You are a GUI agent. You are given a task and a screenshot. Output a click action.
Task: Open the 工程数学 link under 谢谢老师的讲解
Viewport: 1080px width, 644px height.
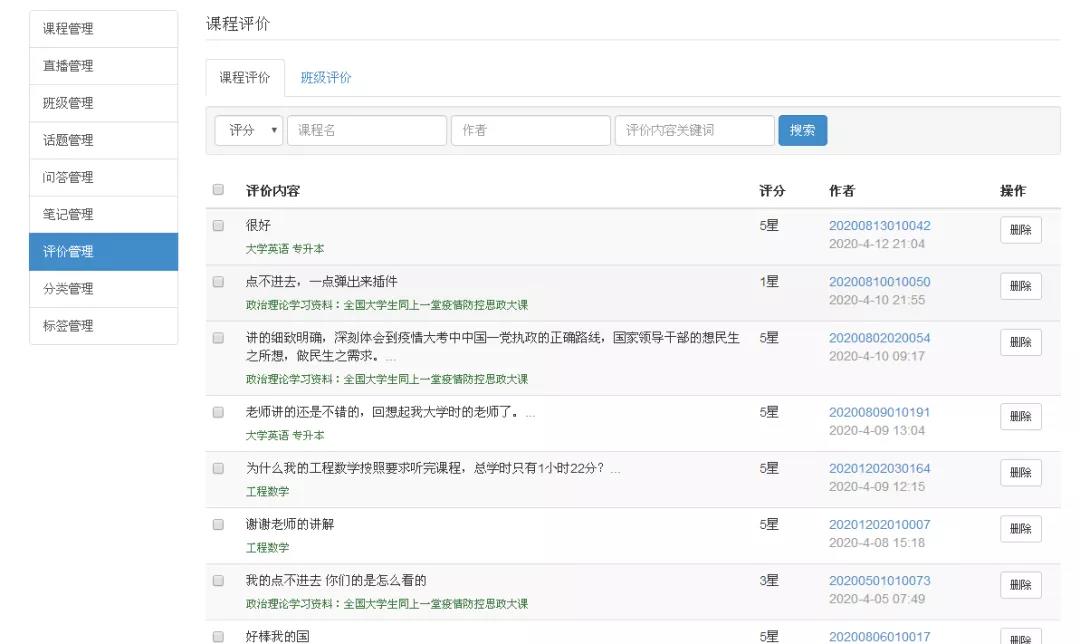[x=267, y=548]
